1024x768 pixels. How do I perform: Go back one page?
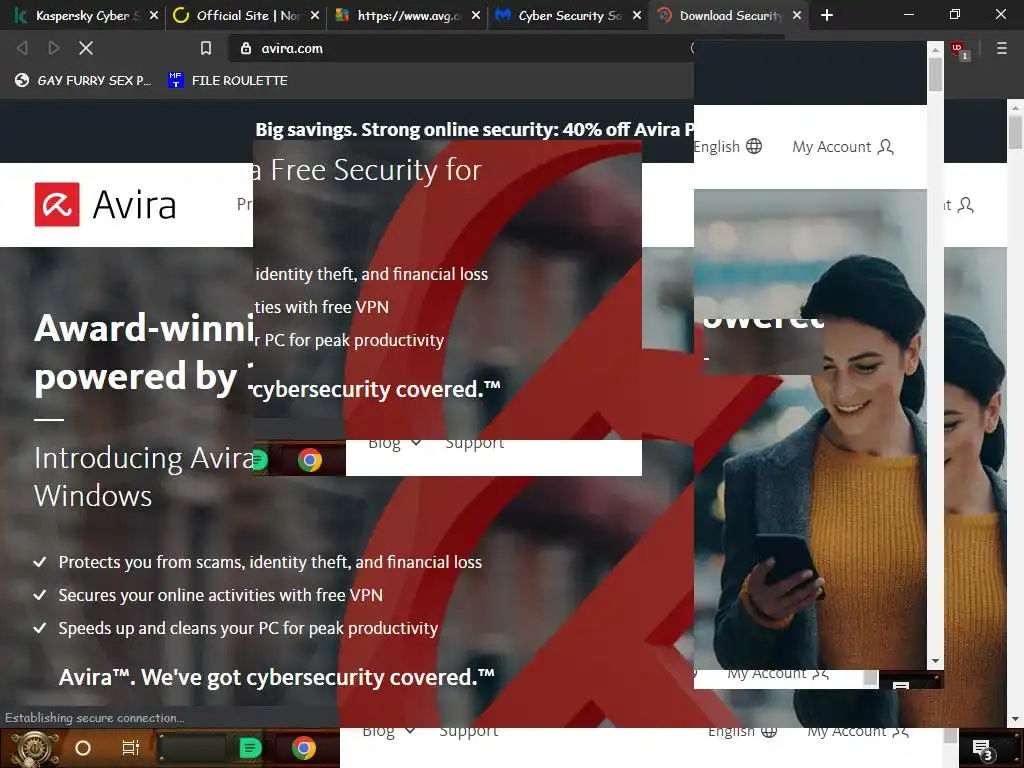[22, 48]
